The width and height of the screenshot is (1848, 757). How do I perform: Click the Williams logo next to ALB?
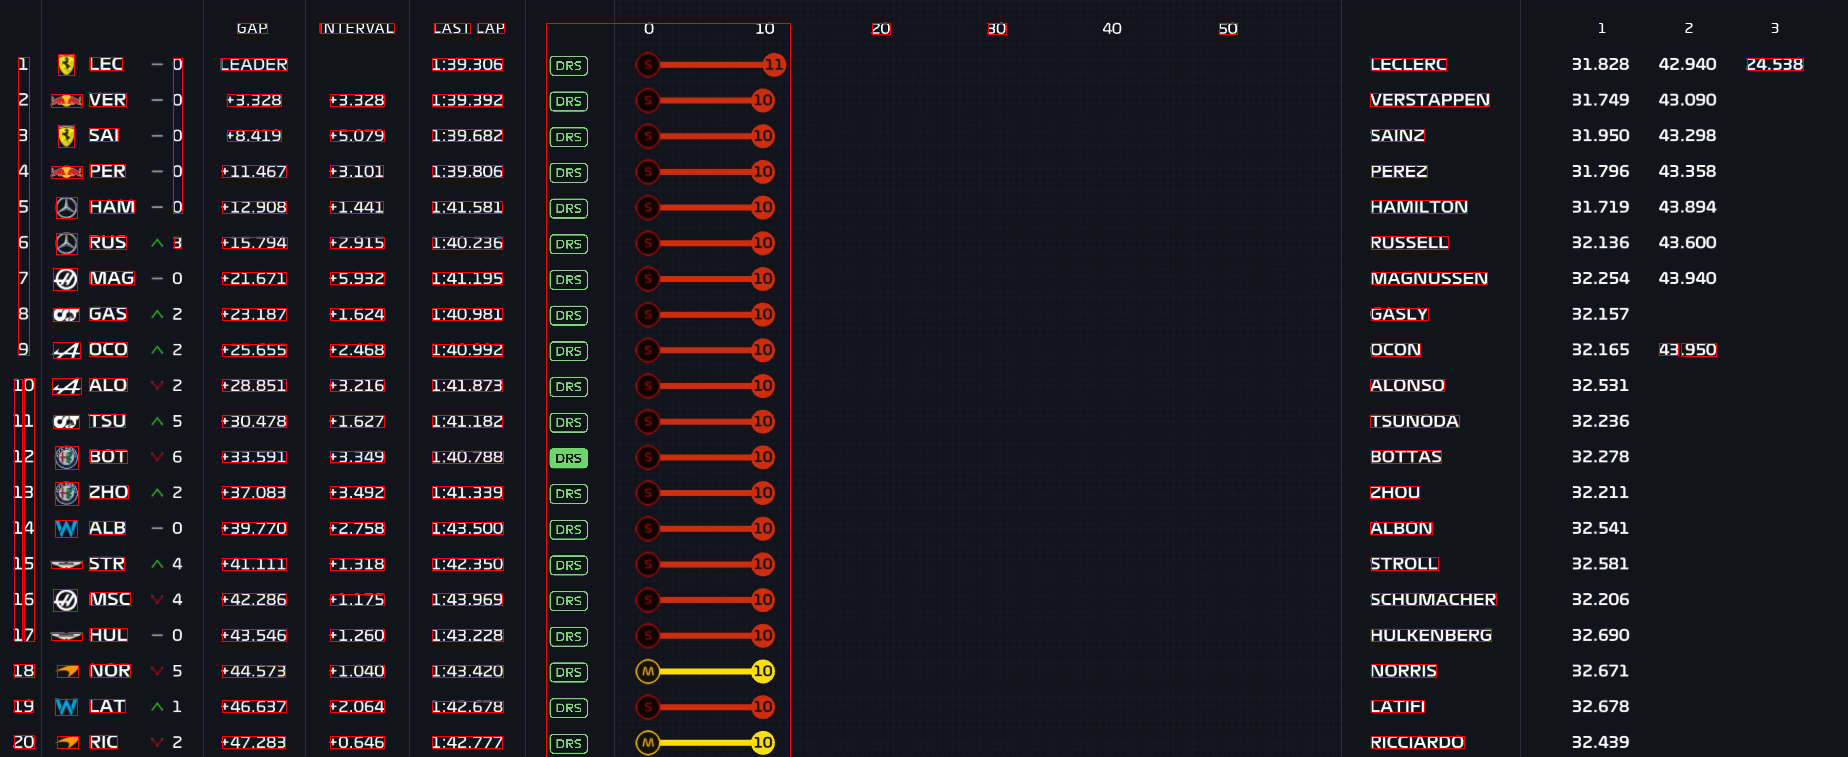66,529
